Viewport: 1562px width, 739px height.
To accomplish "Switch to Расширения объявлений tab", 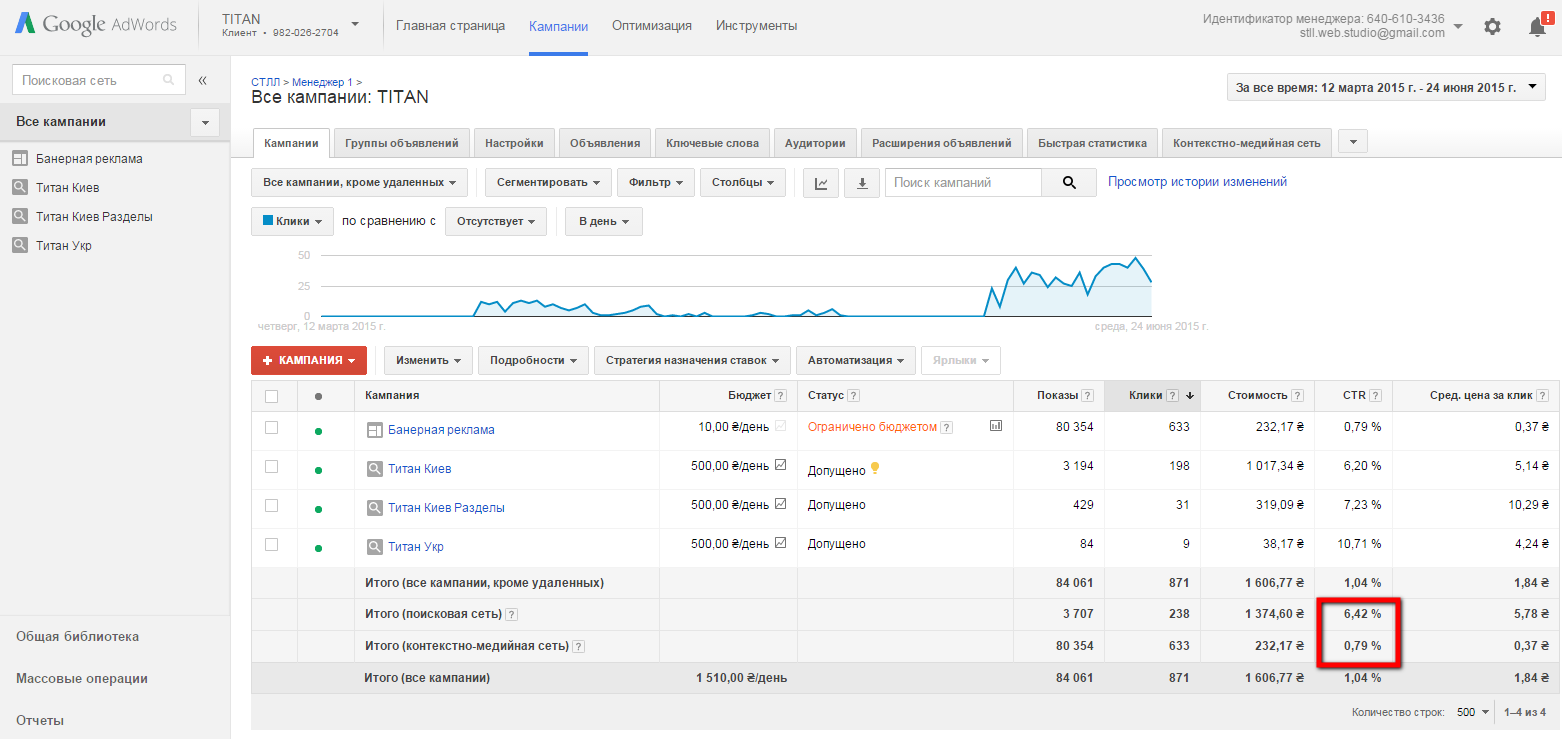I will [942, 143].
